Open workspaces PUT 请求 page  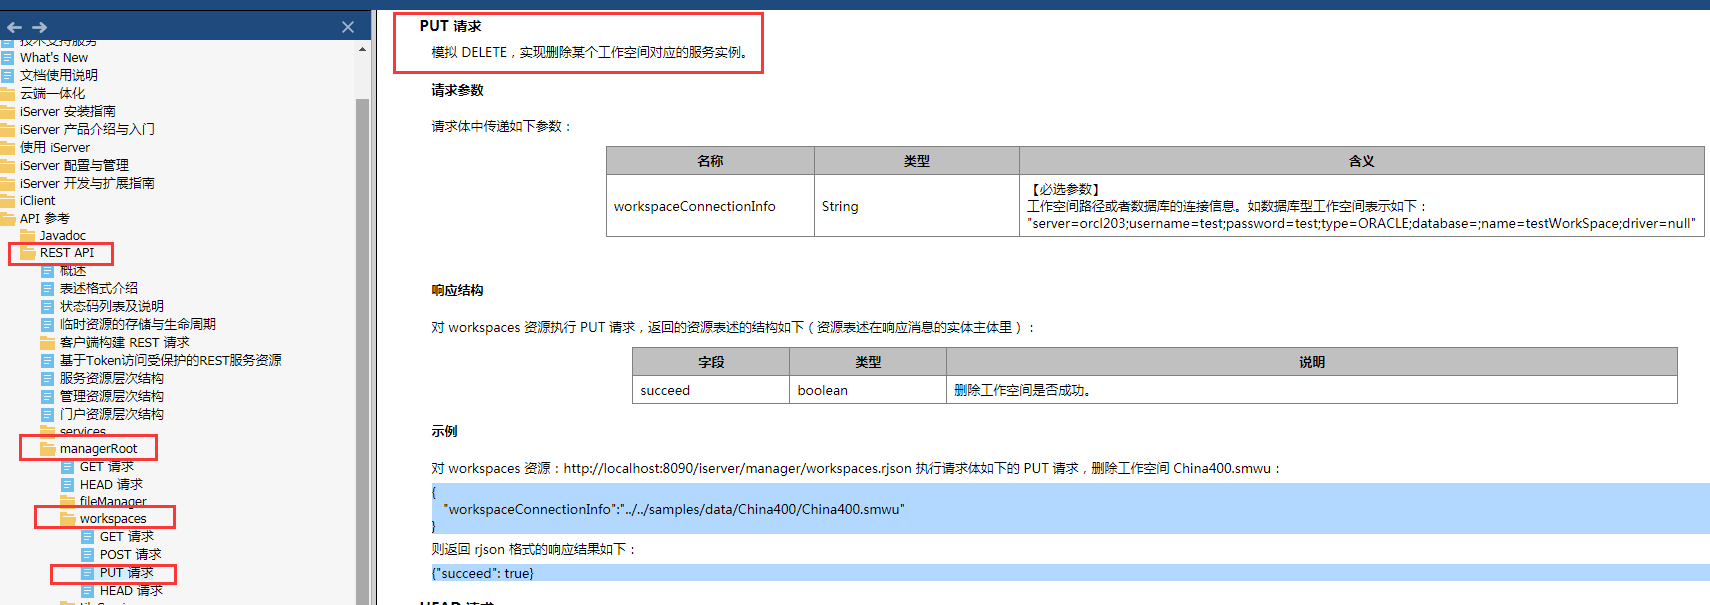point(127,573)
